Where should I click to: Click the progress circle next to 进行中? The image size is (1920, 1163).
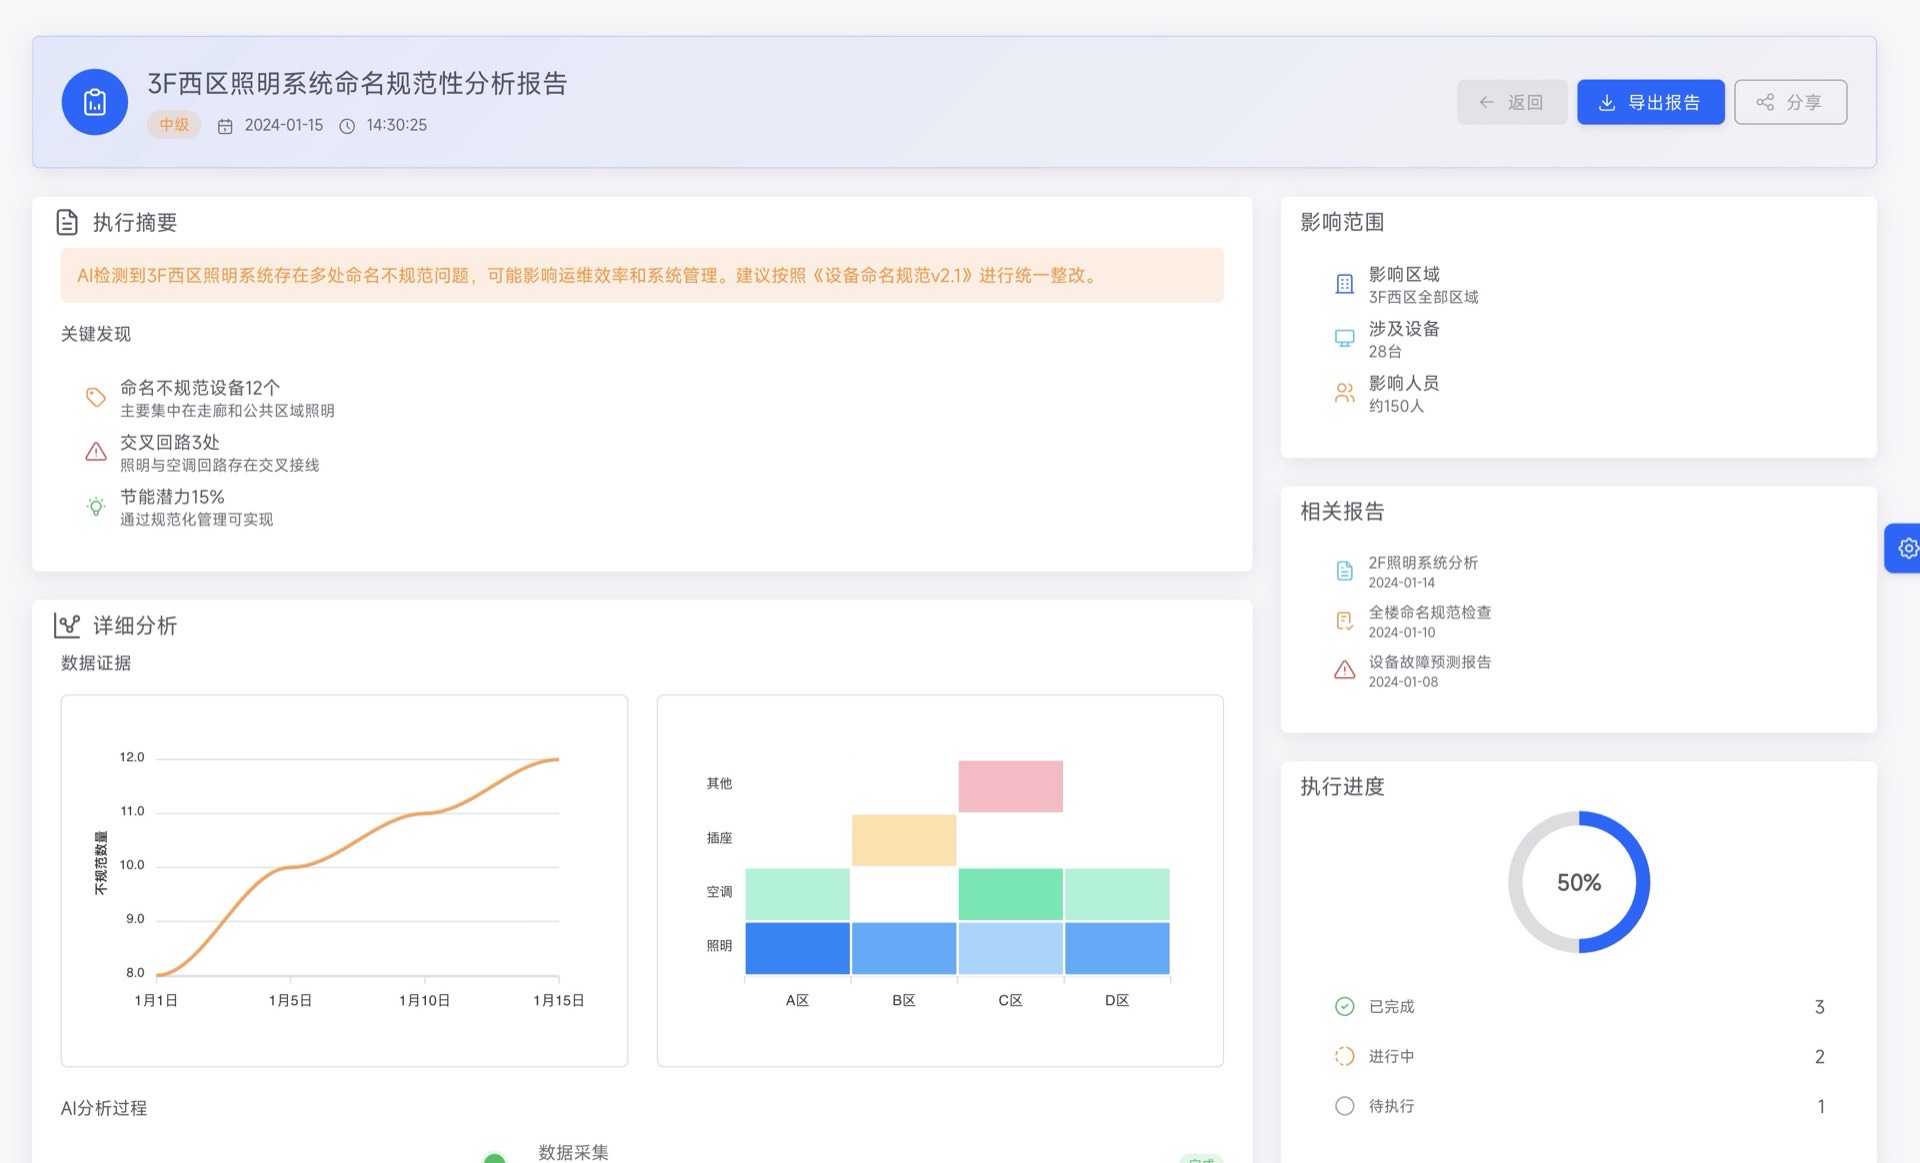click(x=1344, y=1056)
